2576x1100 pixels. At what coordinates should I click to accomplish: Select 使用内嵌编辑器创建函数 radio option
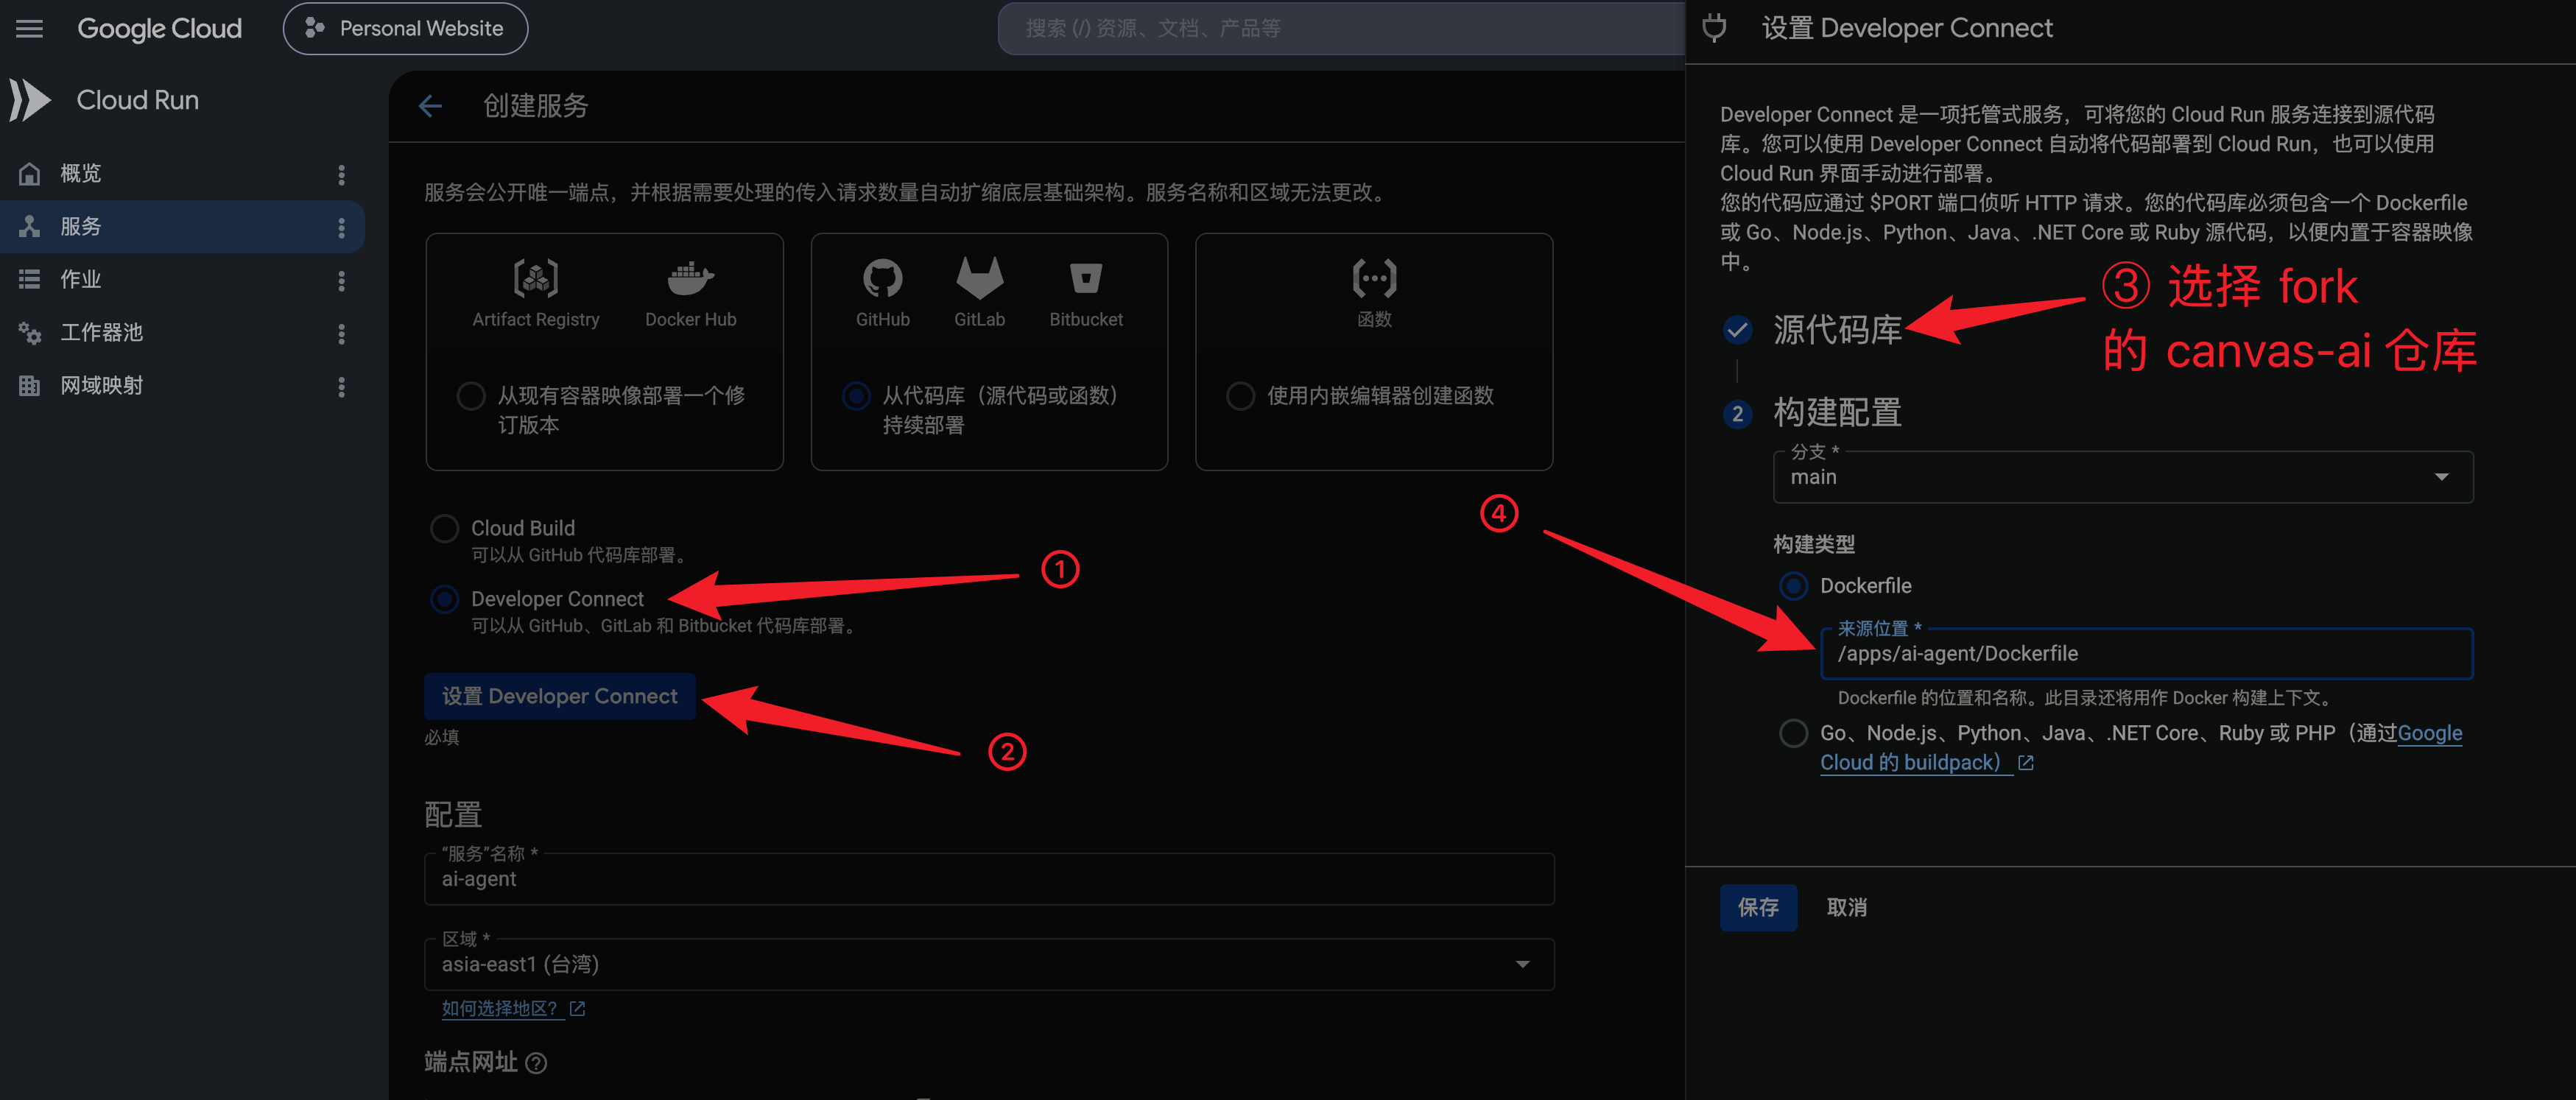tap(1240, 396)
